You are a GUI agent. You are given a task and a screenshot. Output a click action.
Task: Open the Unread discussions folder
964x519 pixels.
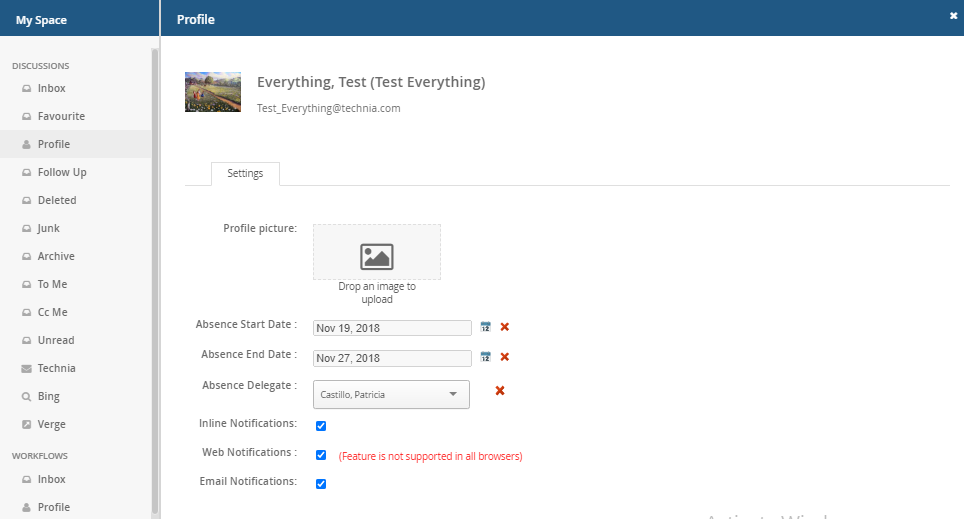pos(56,340)
